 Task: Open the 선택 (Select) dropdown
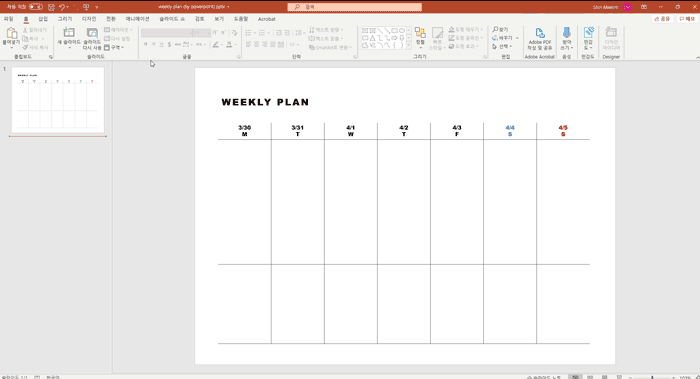503,46
